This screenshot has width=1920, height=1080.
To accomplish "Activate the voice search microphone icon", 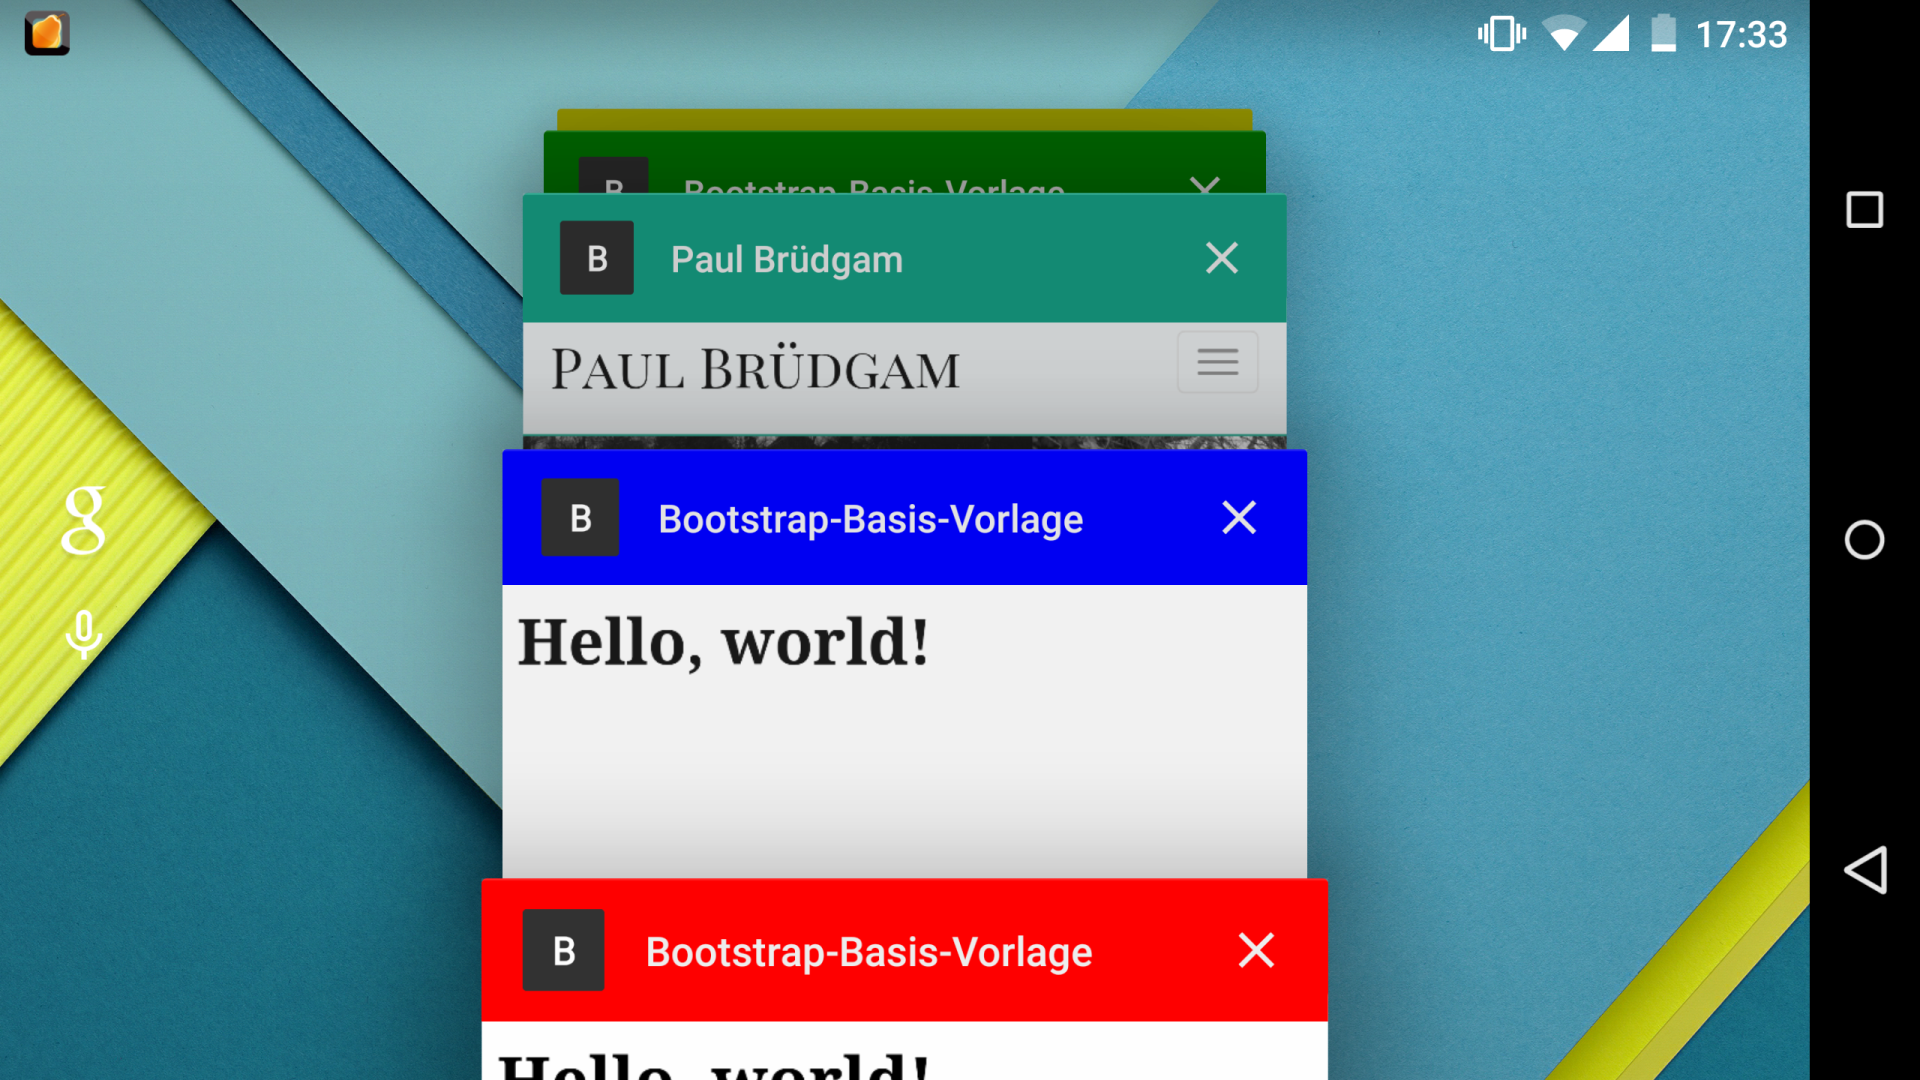I will [x=84, y=634].
